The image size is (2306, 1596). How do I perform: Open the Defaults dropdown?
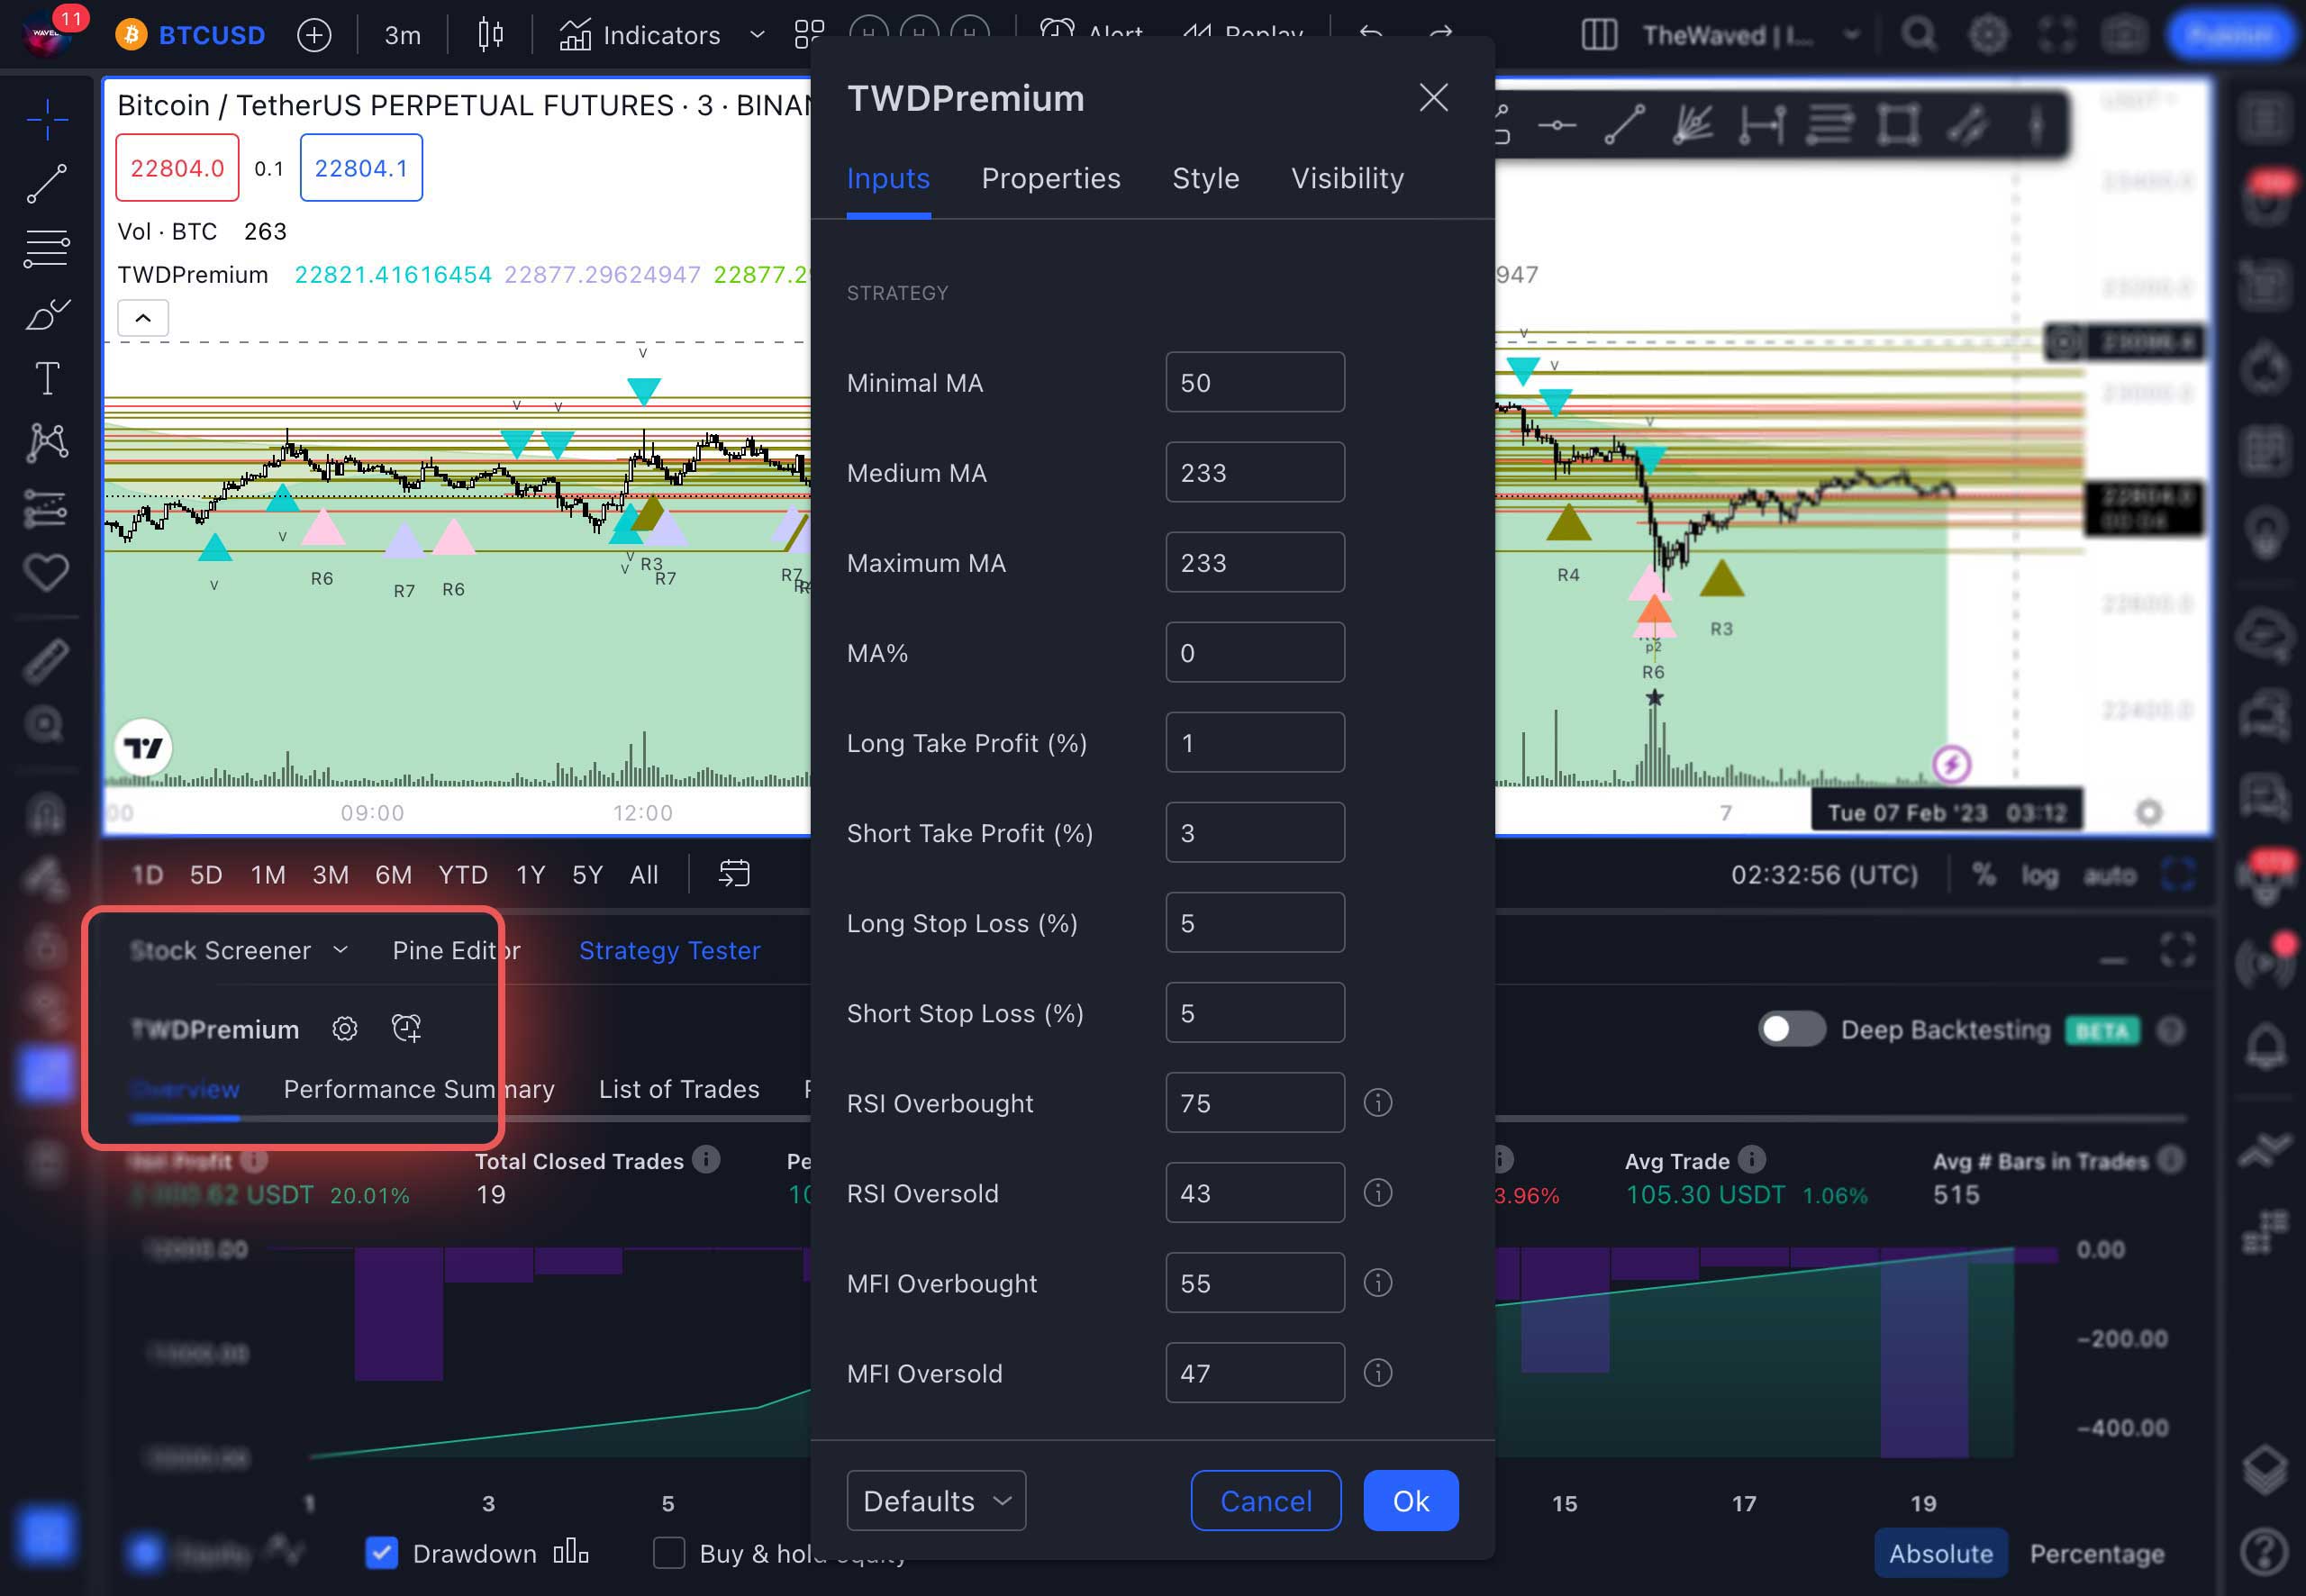pyautogui.click(x=936, y=1500)
